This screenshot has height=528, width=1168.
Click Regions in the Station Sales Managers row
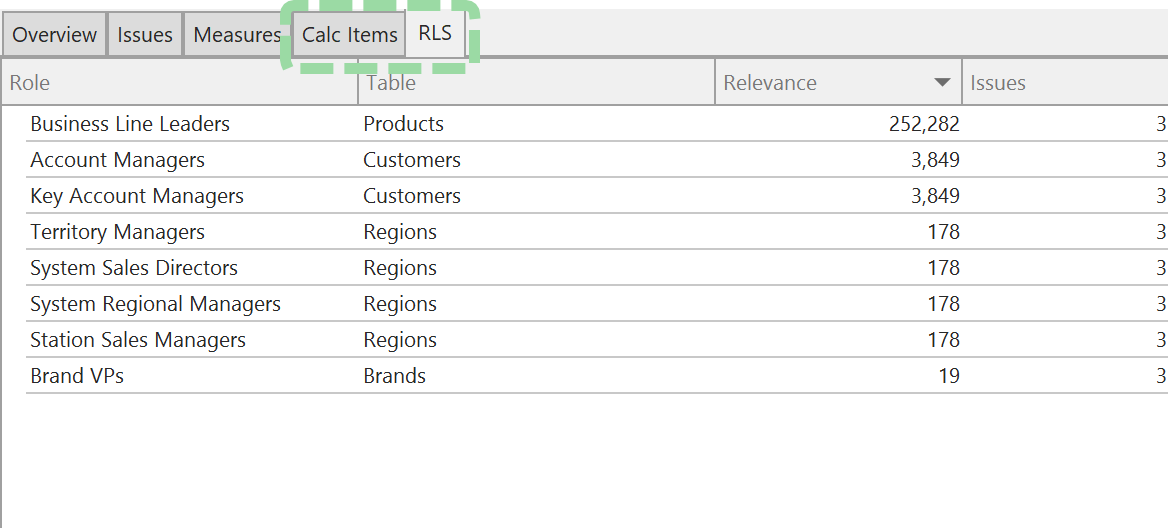400,340
